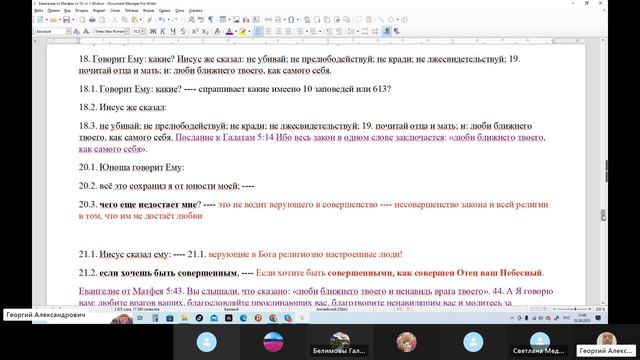Open the Таблица menu

(x=131, y=11)
